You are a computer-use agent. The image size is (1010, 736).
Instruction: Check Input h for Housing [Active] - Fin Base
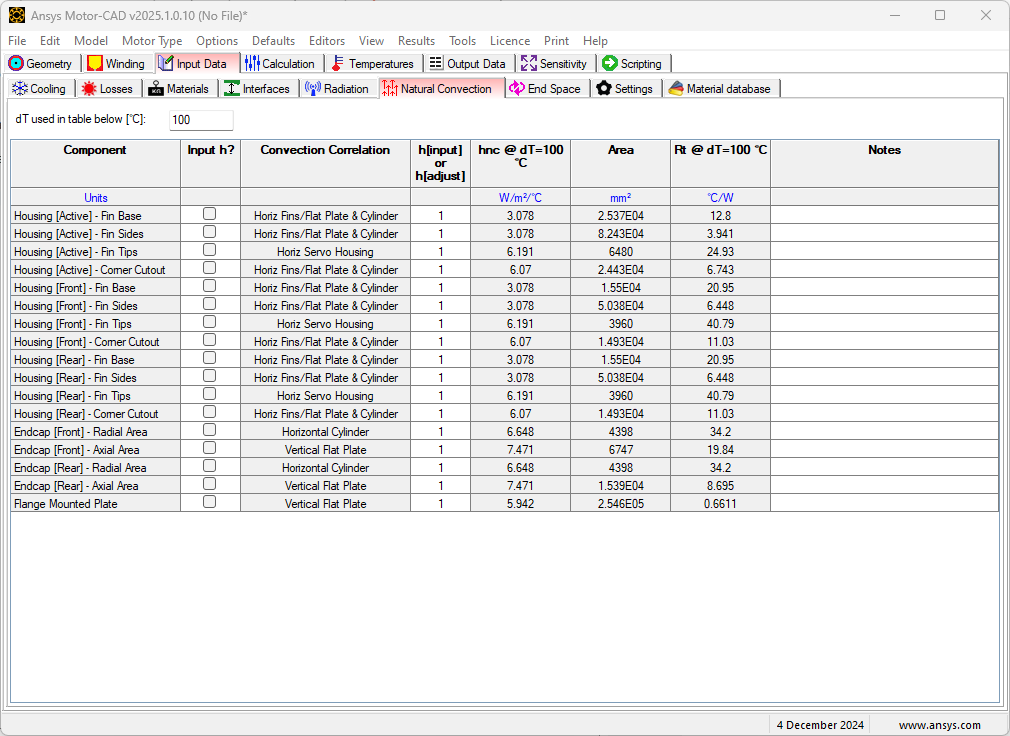pos(209,214)
